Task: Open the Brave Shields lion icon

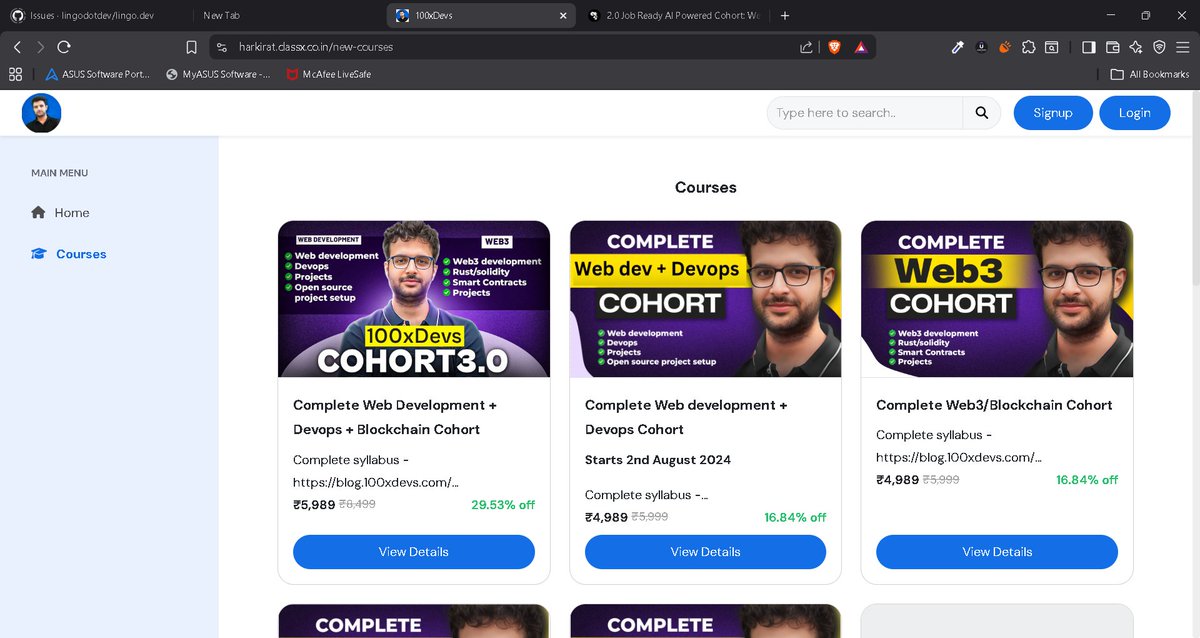Action: tap(834, 47)
